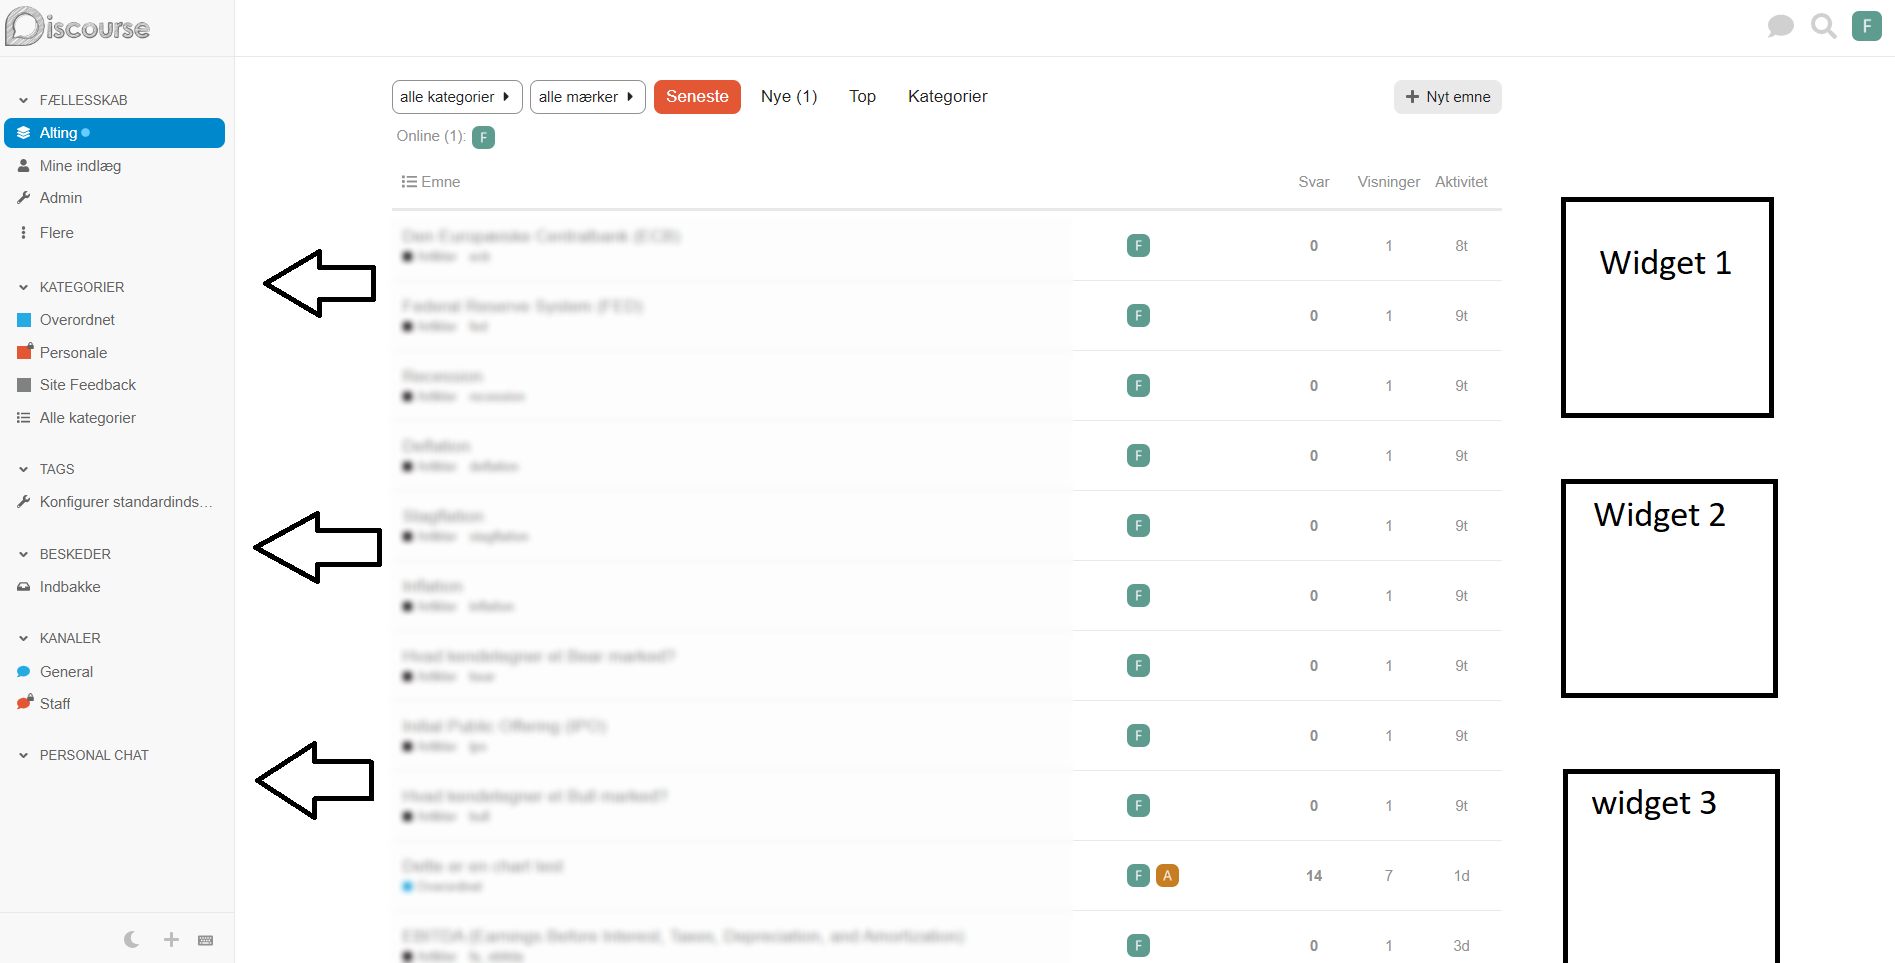Open the chat bubble icon in header
This screenshot has height=963, width=1895.
click(x=1780, y=26)
